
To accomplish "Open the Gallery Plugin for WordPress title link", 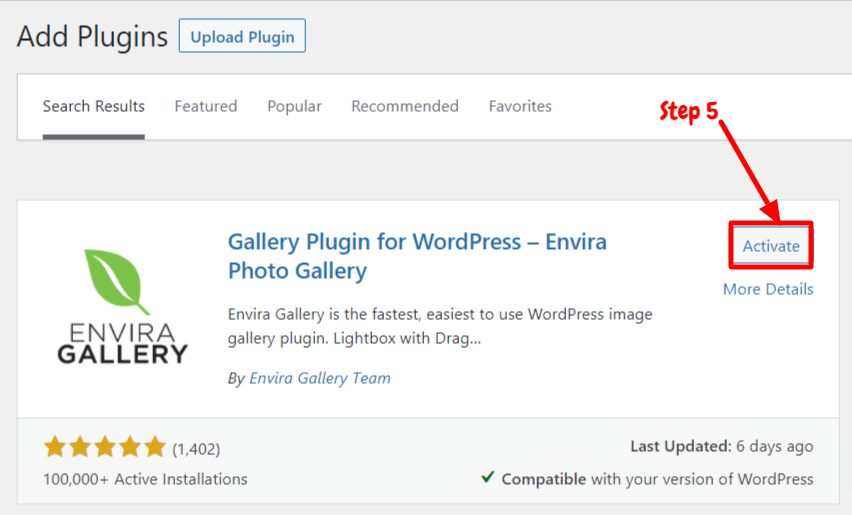I will (417, 256).
